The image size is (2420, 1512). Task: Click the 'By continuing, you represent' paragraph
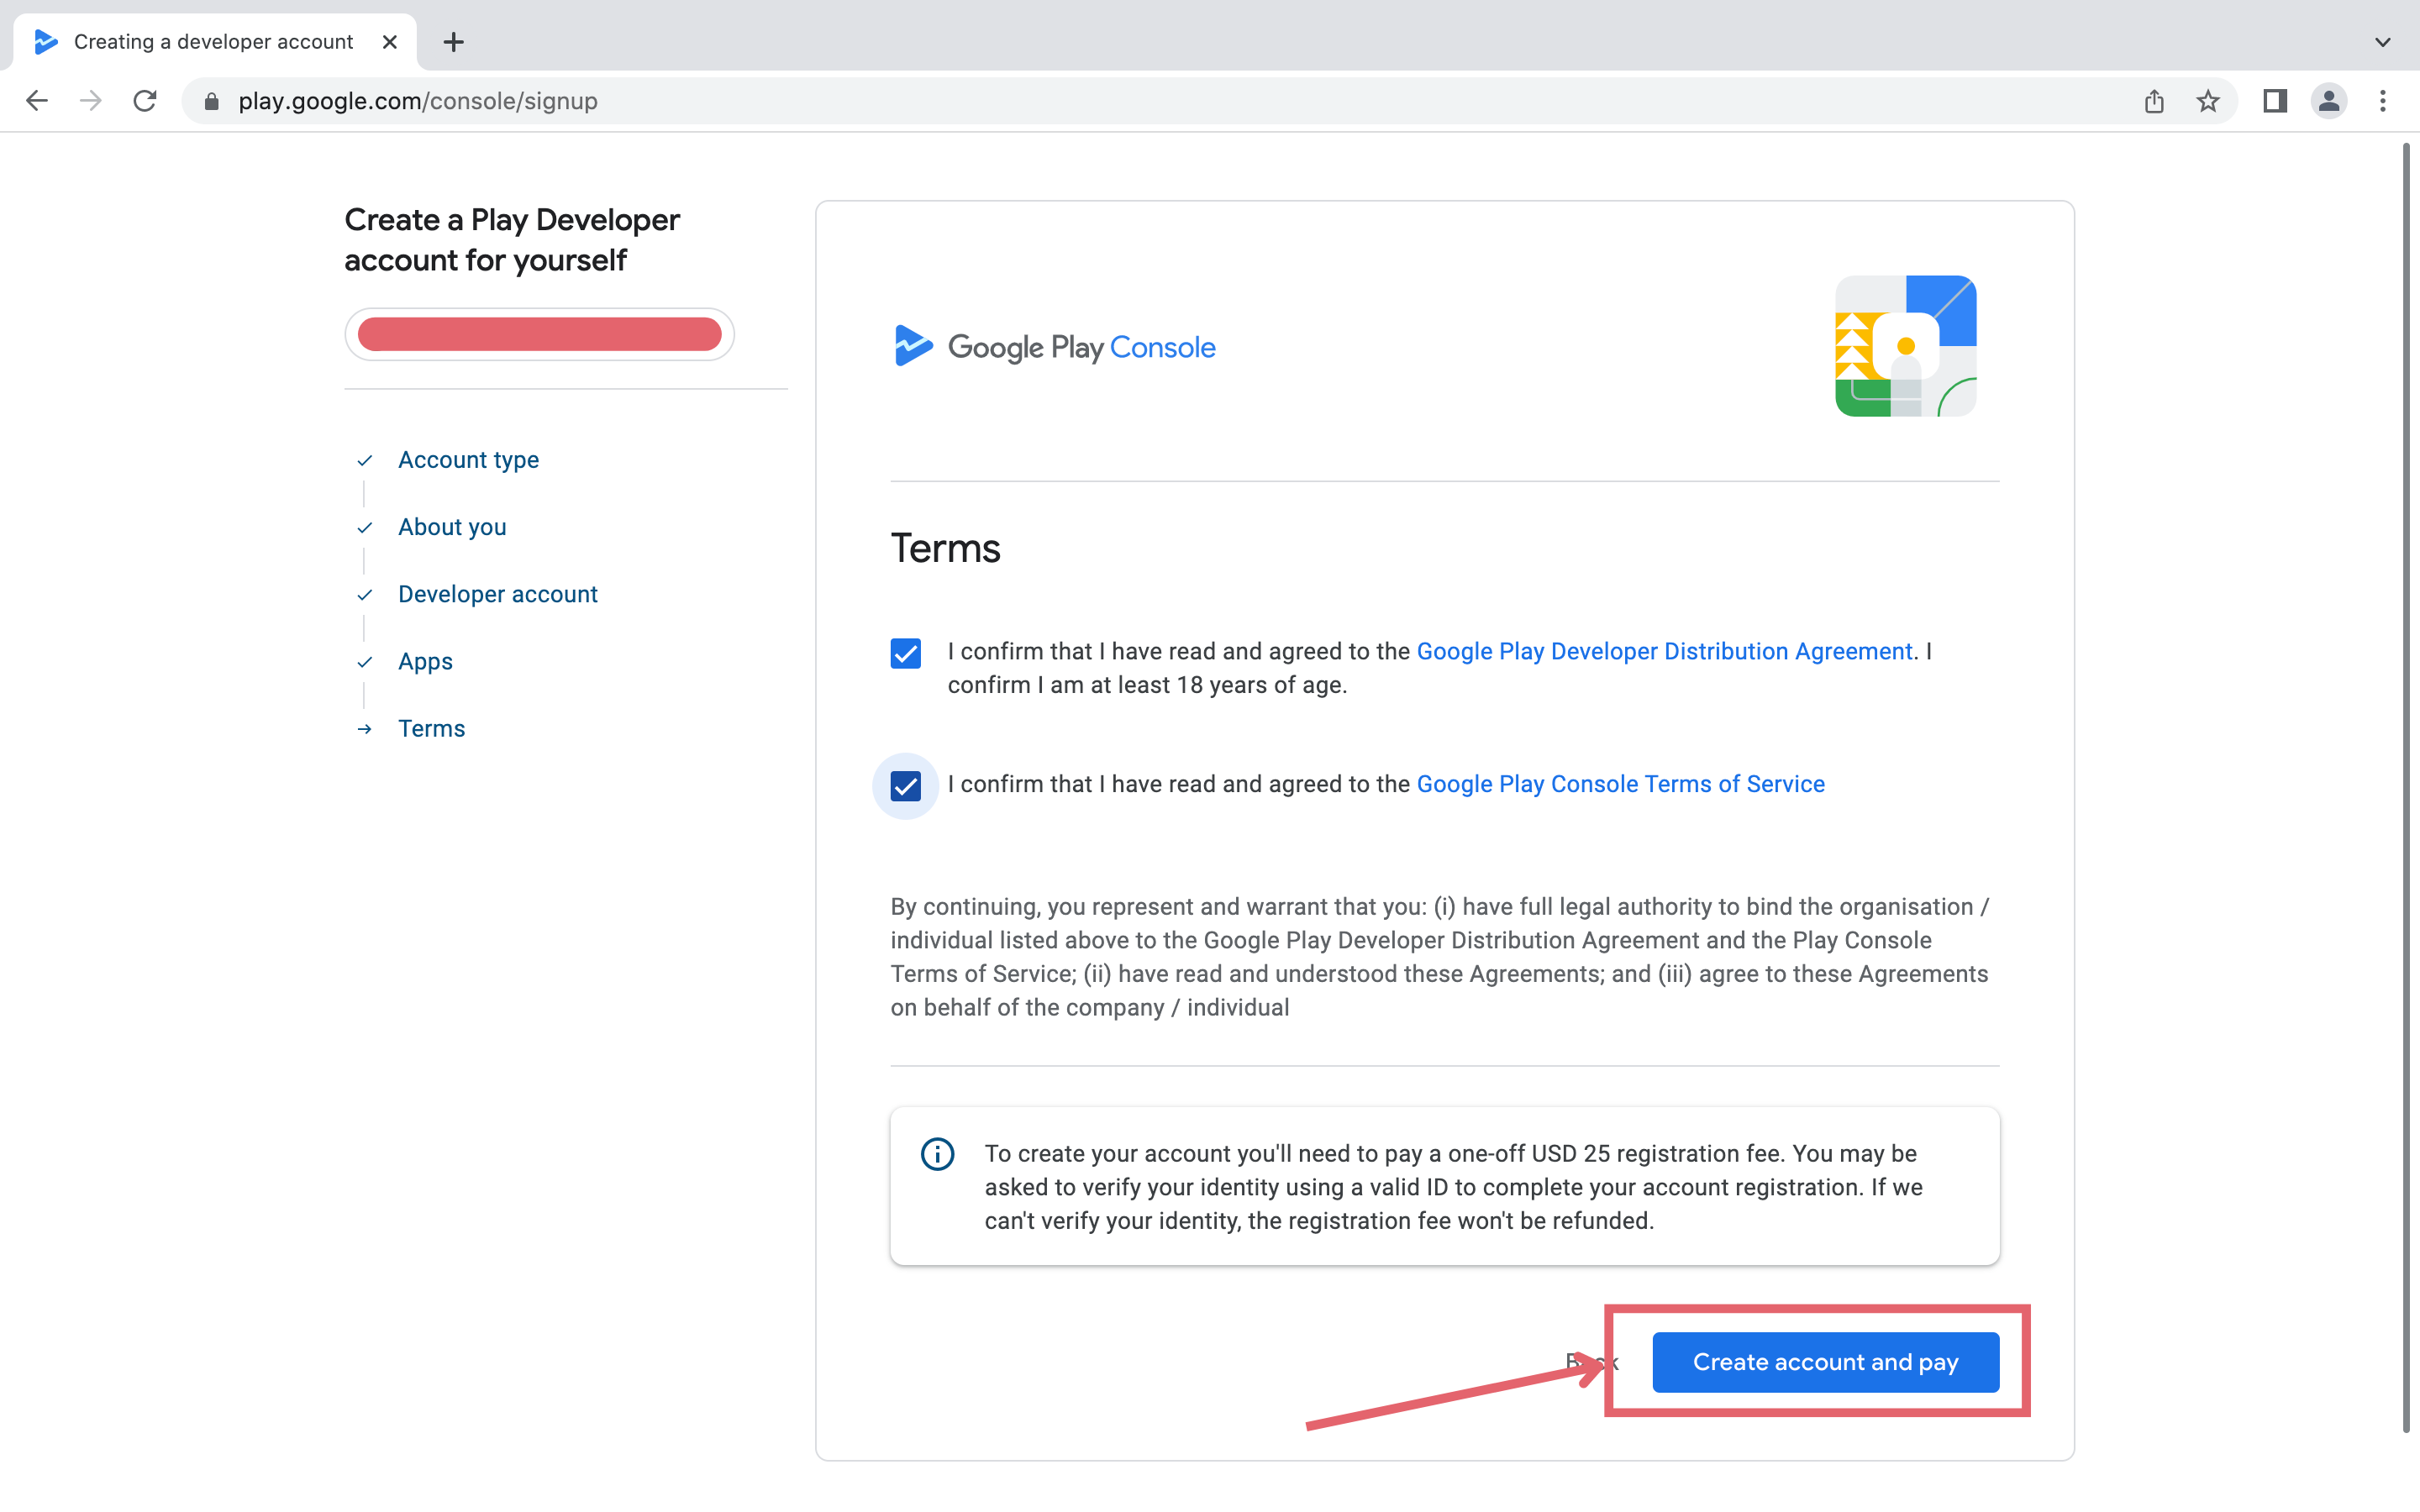coord(1440,957)
